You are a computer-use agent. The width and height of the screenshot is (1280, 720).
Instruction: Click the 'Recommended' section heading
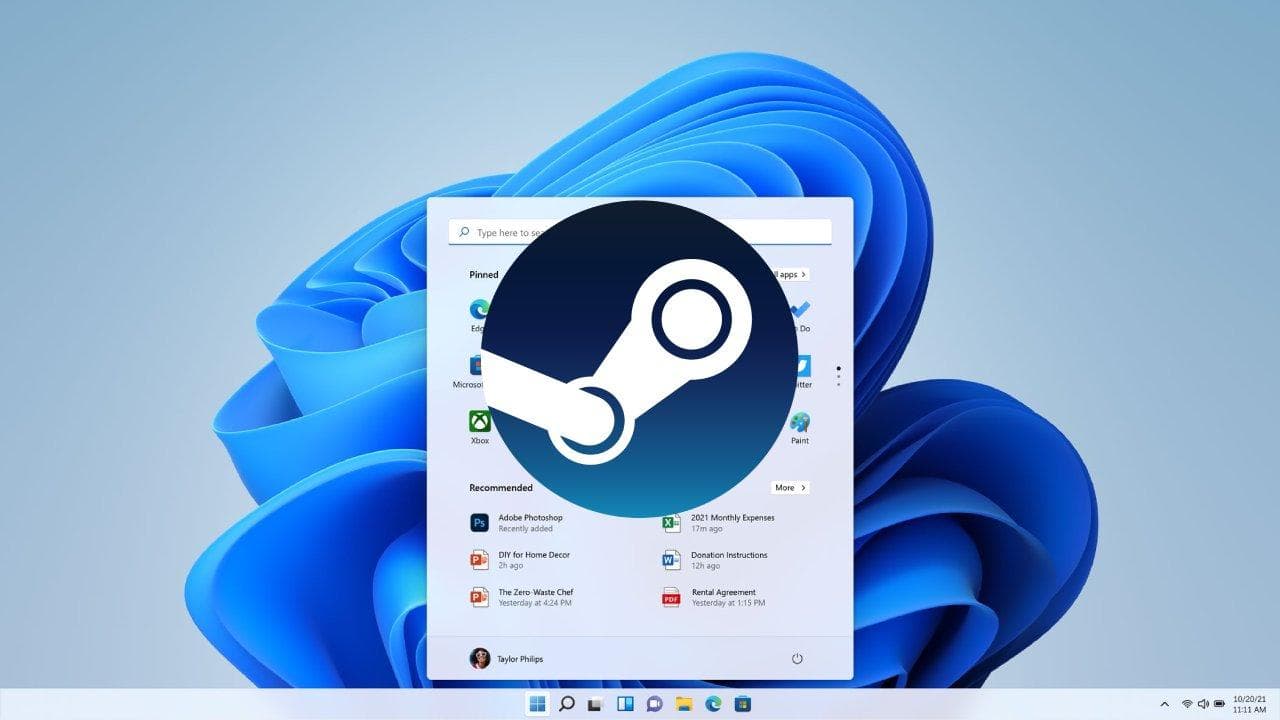pyautogui.click(x=501, y=488)
